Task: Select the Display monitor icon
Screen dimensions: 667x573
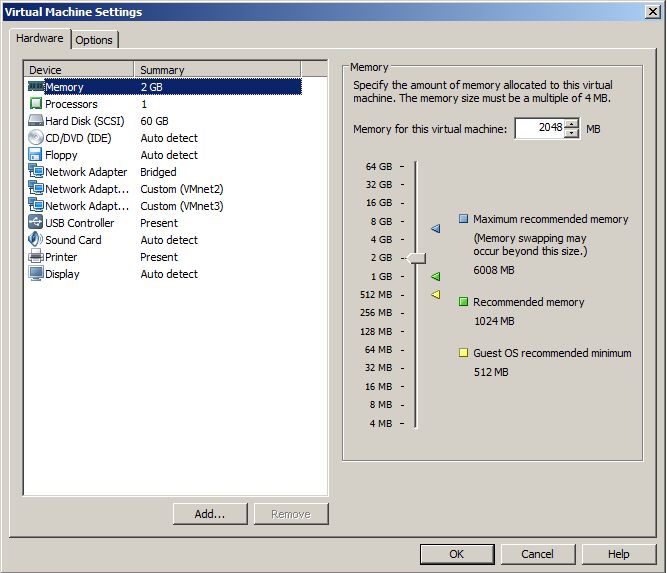Action: [36, 274]
